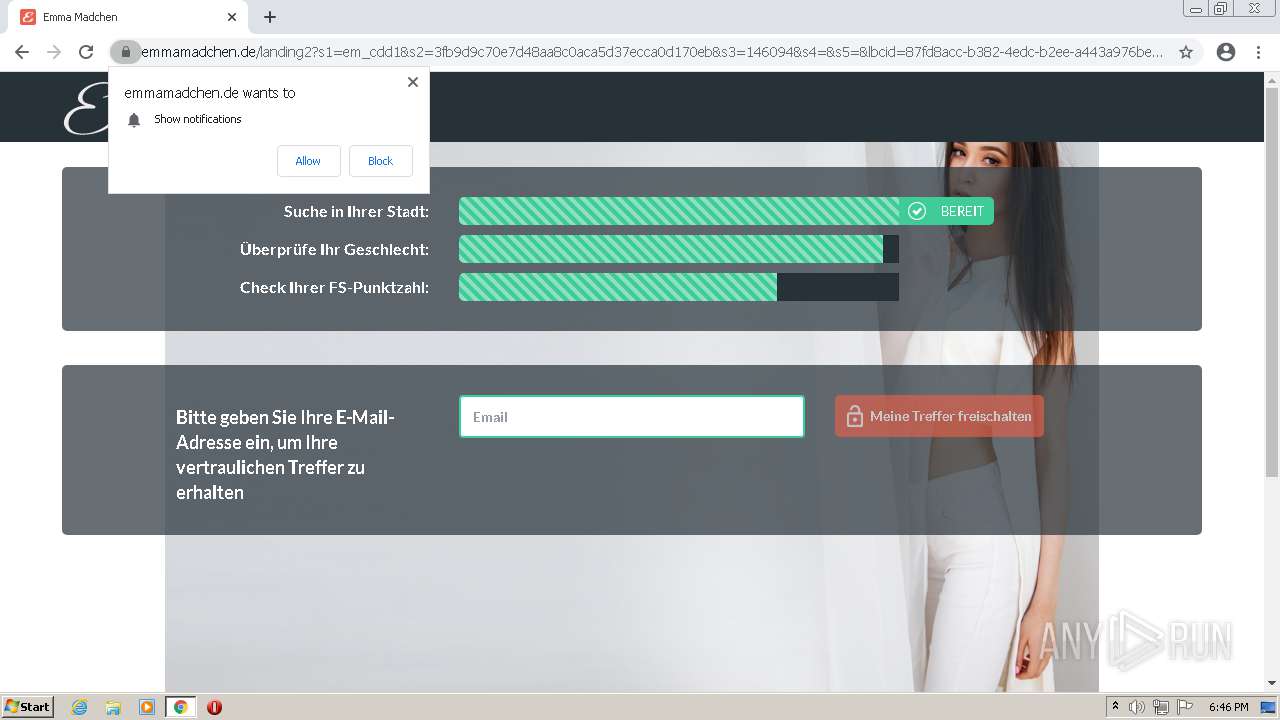Click the Check Ihrer FS-Punktzahl progress bar

(x=679, y=287)
